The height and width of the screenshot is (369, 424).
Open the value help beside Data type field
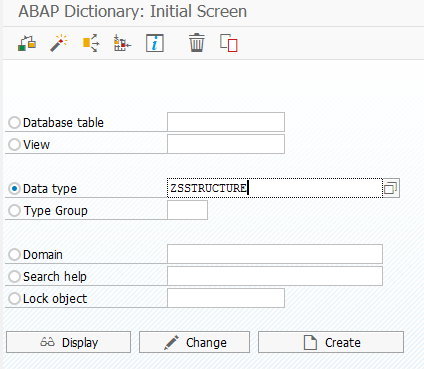[391, 188]
